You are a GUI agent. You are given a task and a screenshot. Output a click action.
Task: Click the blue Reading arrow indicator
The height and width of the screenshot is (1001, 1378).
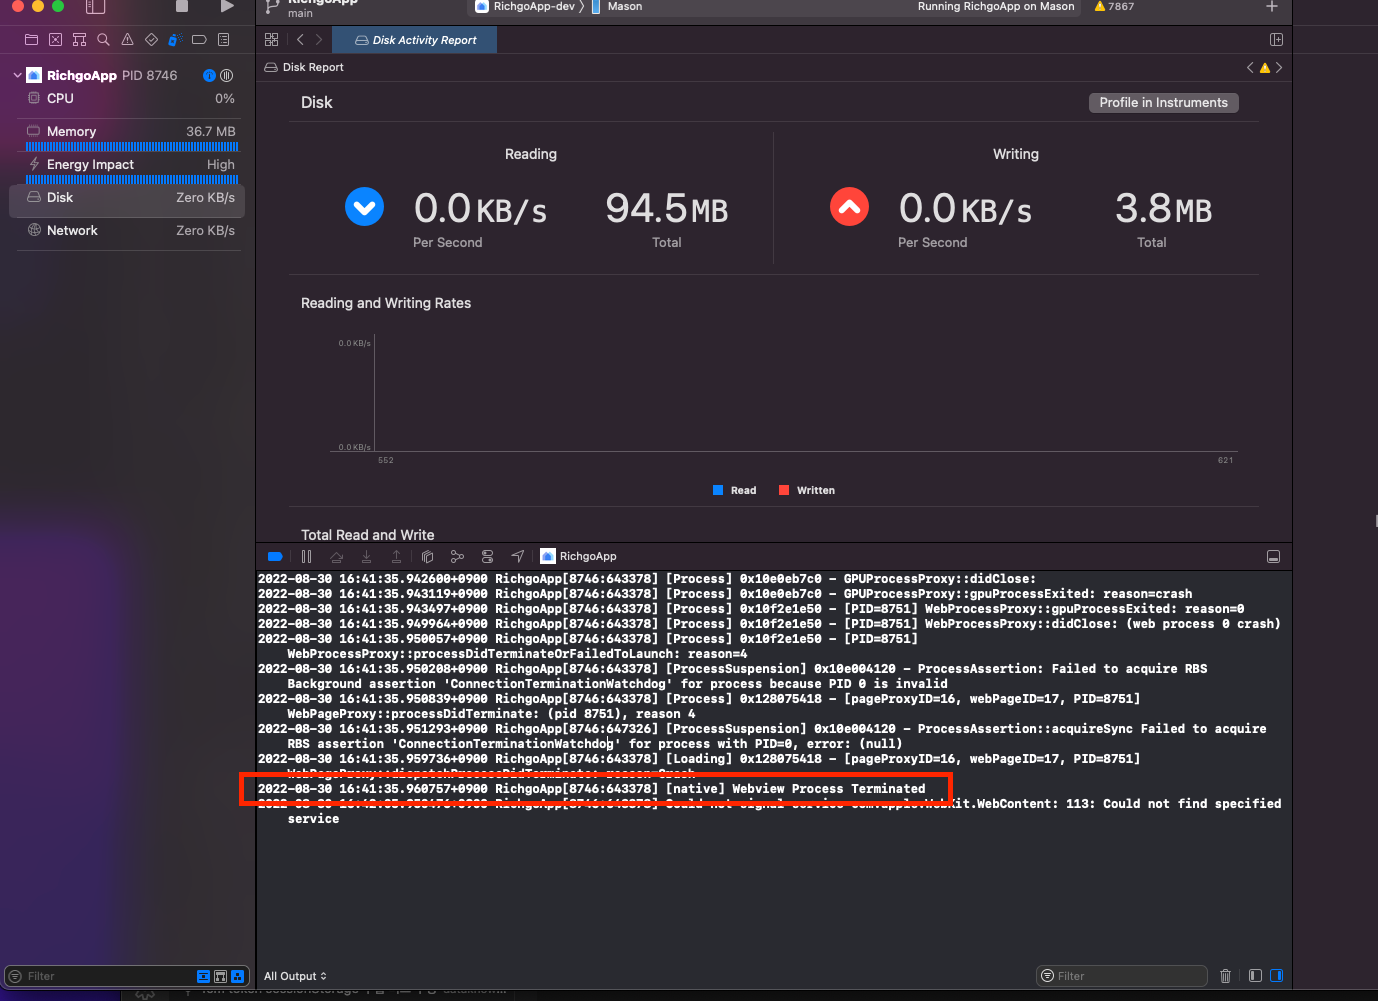pos(365,207)
